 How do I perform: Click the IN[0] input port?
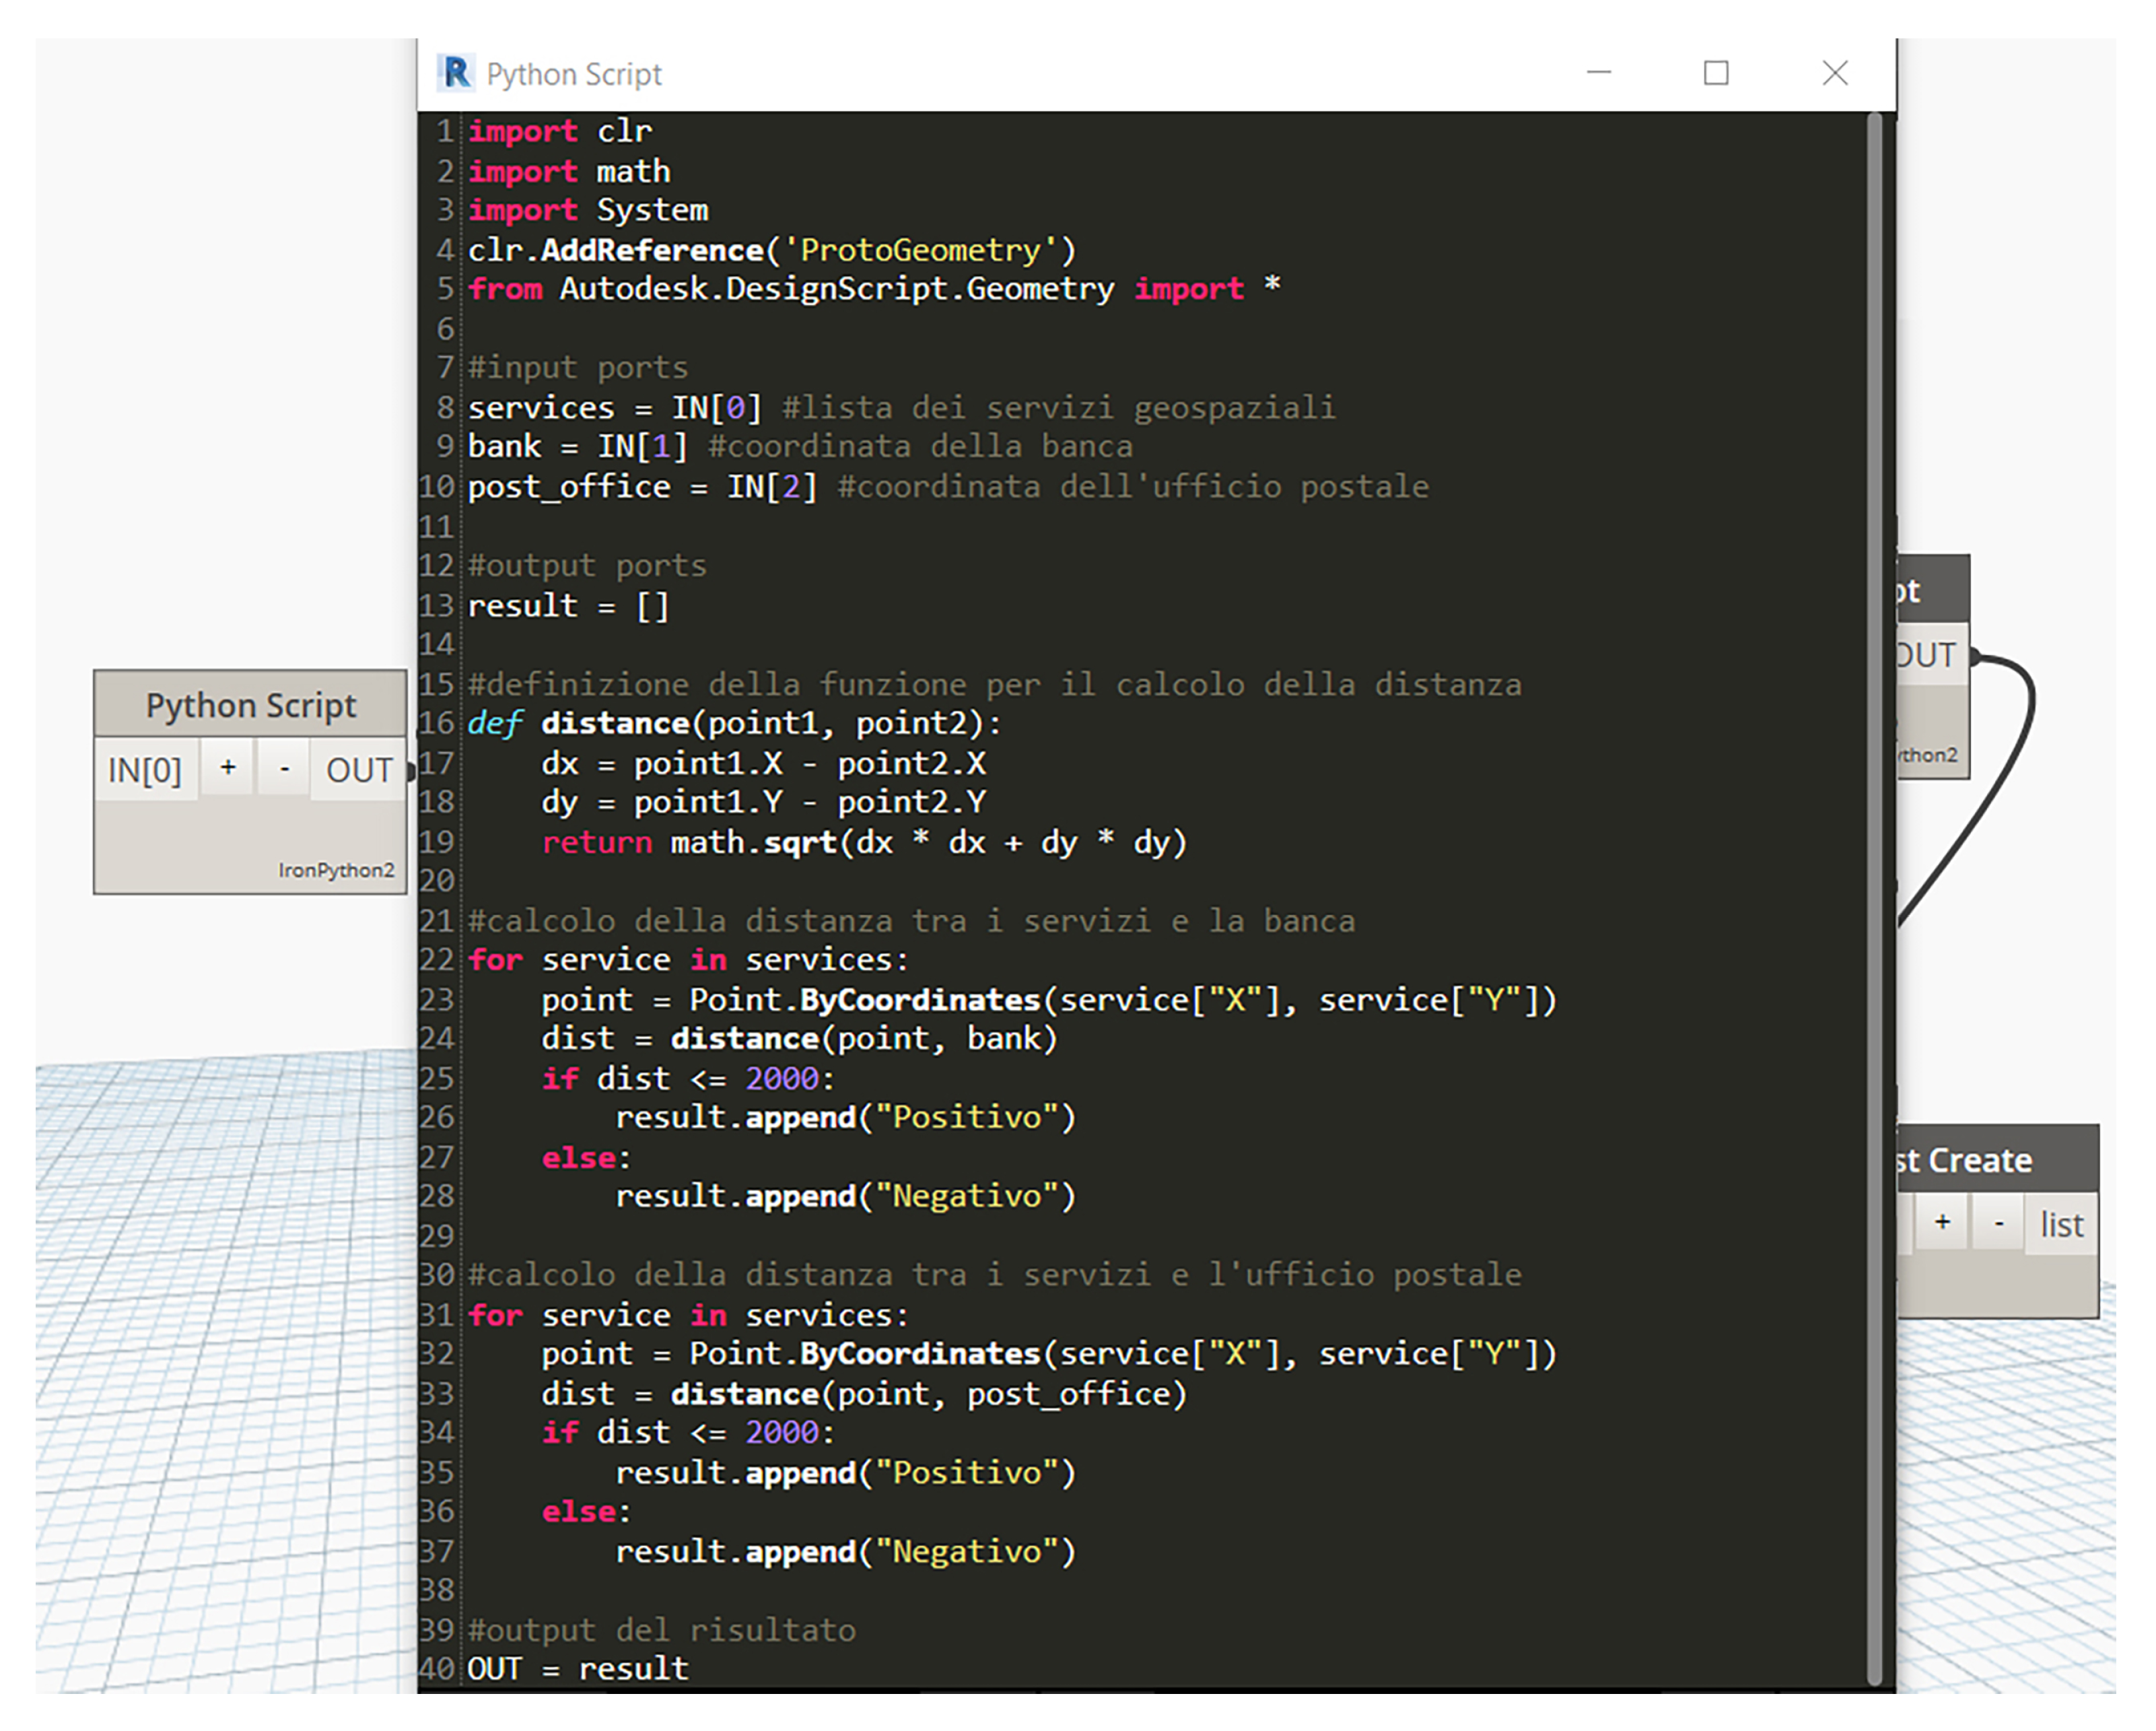[x=145, y=770]
